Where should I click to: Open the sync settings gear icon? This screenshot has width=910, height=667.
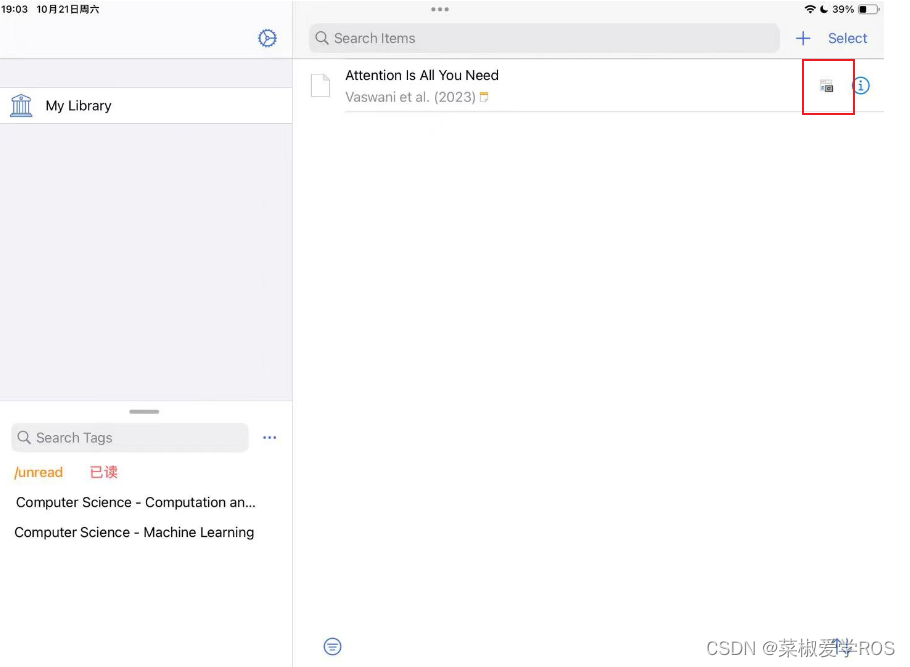point(267,38)
